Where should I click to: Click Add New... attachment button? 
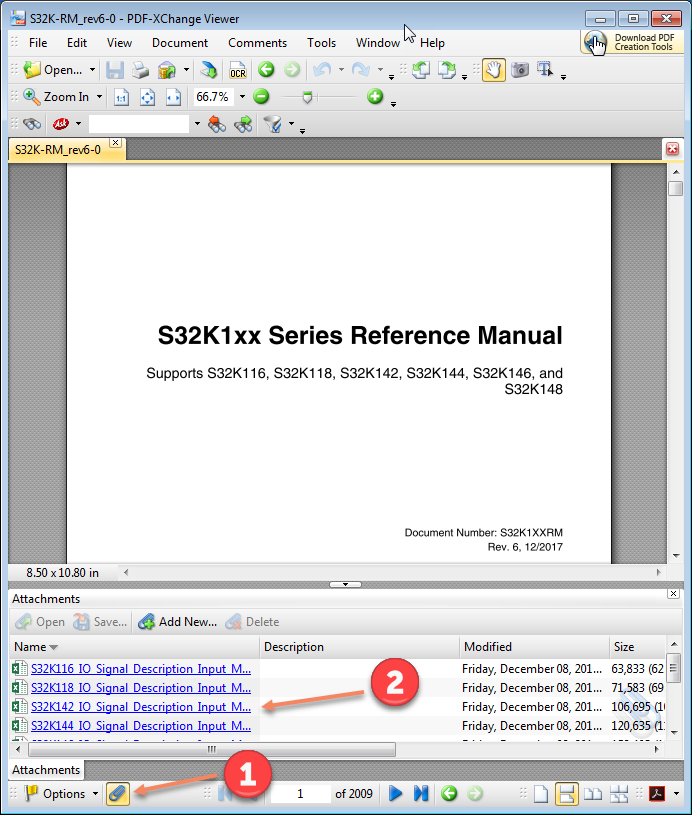177,622
